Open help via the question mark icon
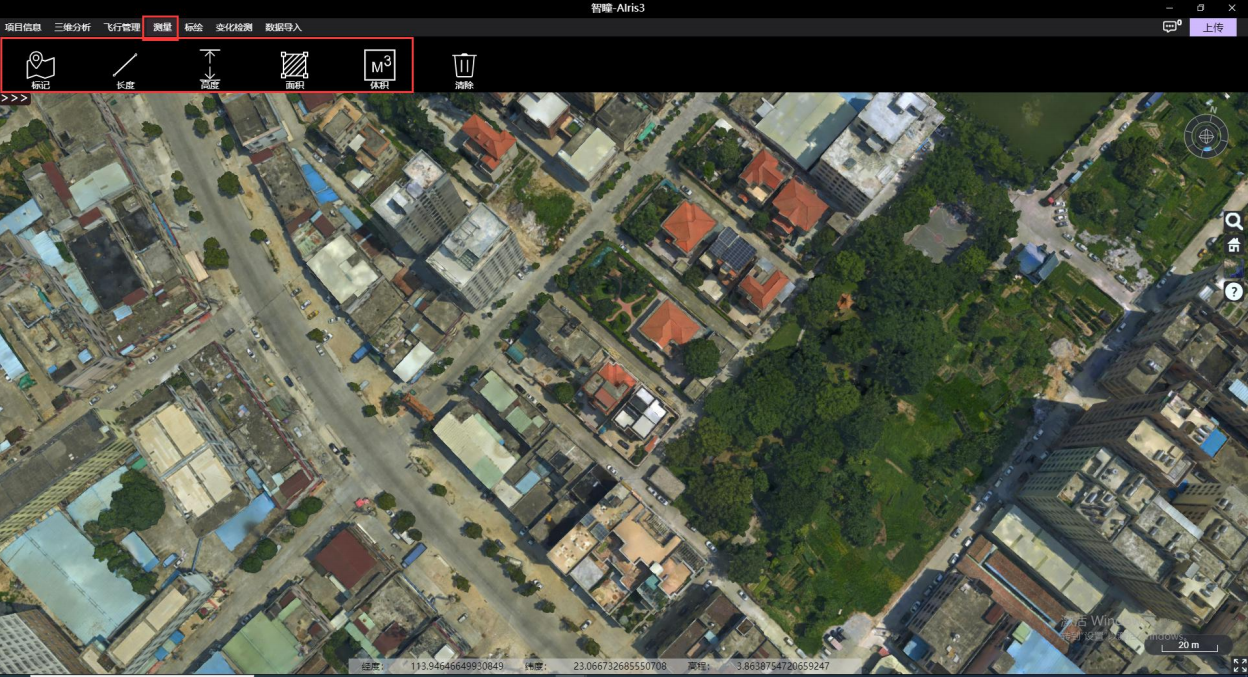The image size is (1248, 677). point(1234,291)
